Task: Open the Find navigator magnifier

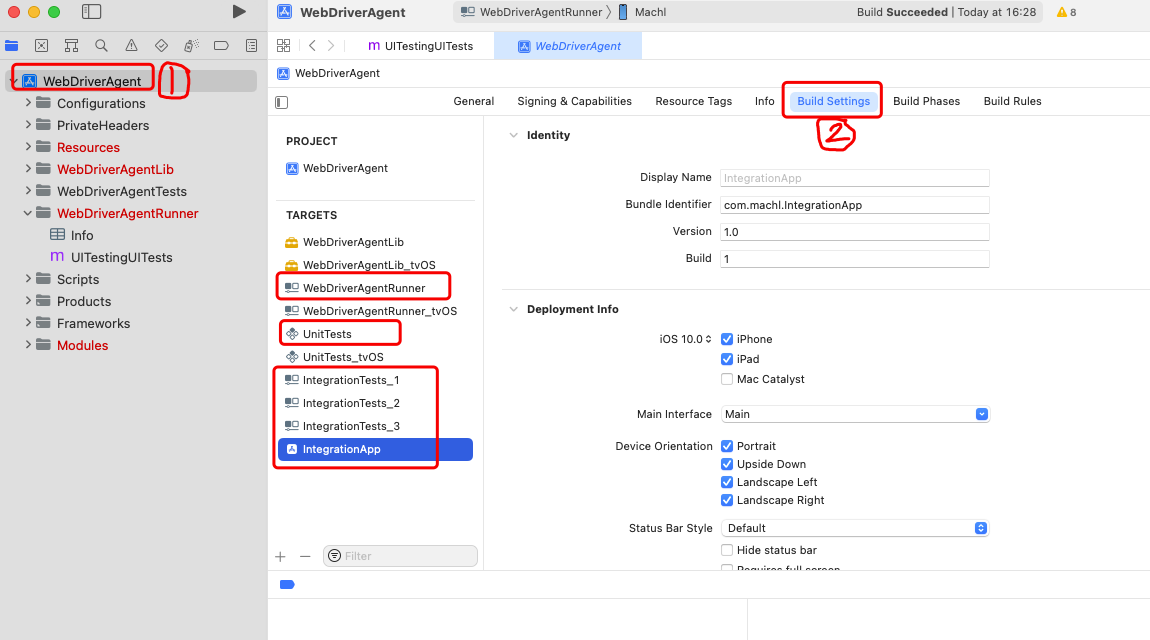Action: pos(101,45)
